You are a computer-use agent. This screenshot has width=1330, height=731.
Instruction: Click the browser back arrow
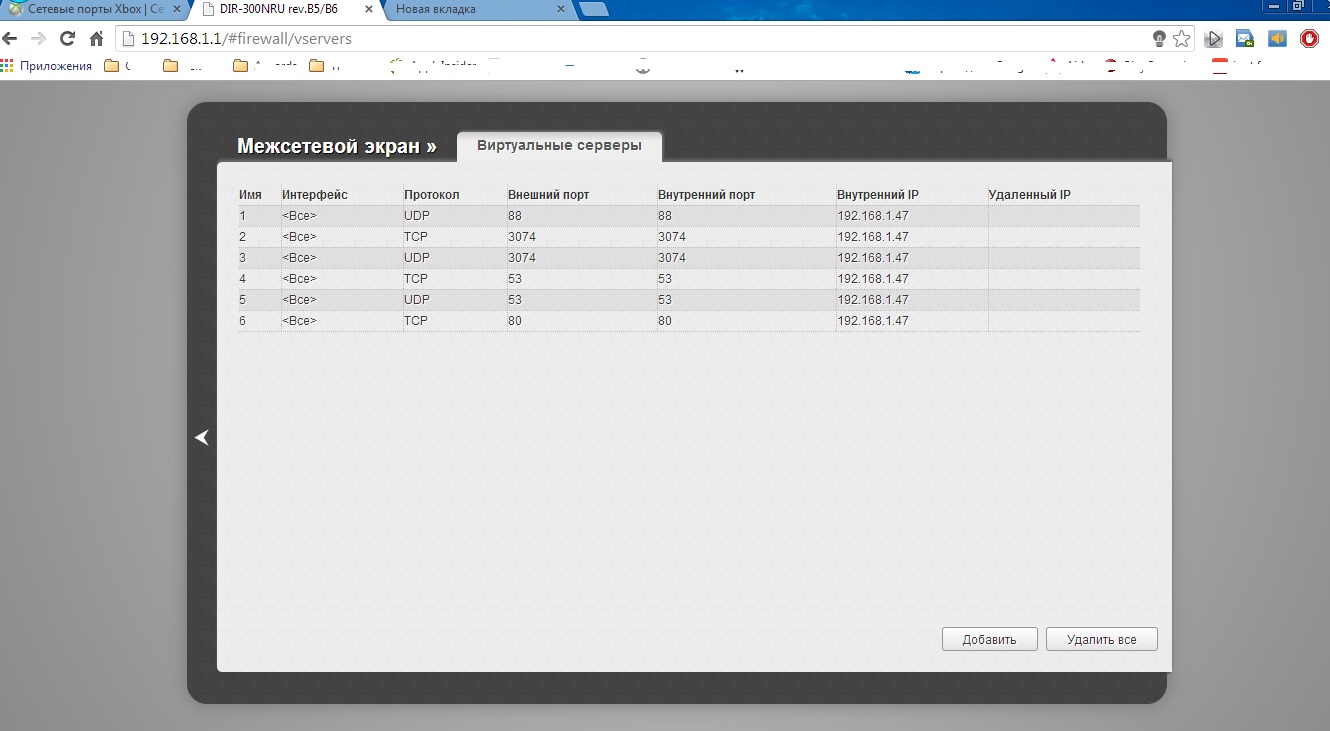tap(10, 39)
